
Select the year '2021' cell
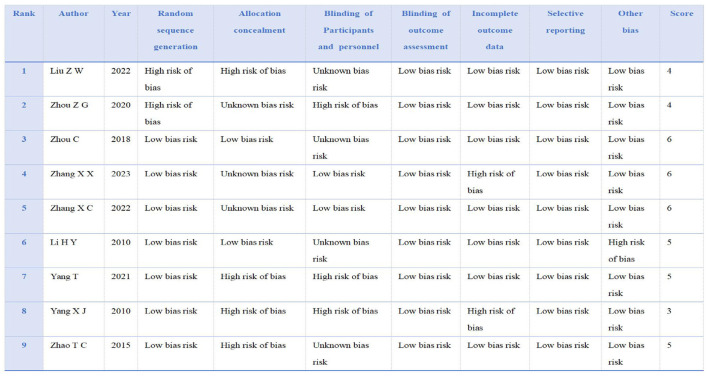[121, 277]
